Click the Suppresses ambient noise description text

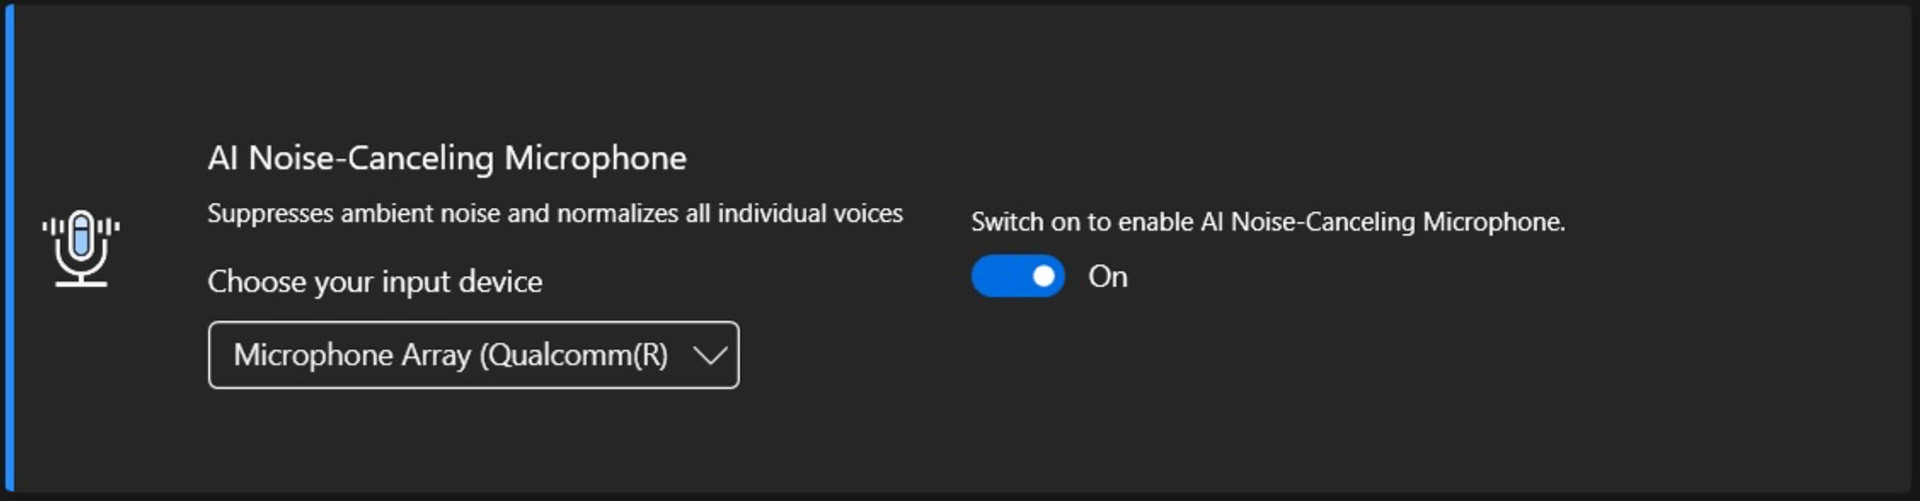coord(555,213)
